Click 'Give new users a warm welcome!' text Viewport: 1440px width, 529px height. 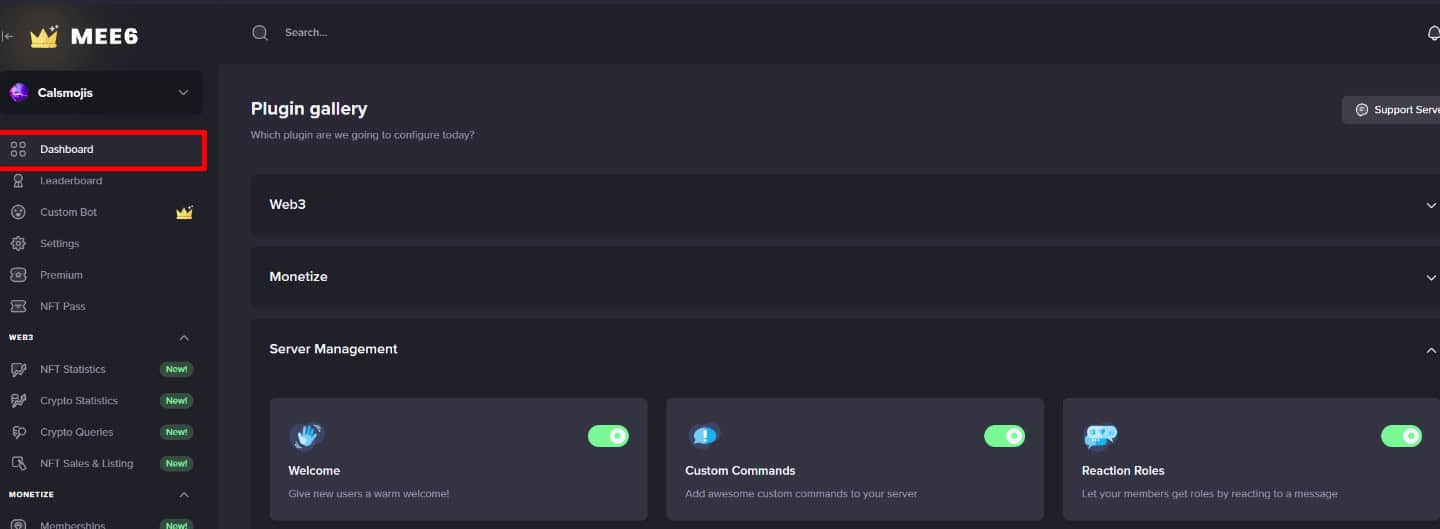point(368,494)
